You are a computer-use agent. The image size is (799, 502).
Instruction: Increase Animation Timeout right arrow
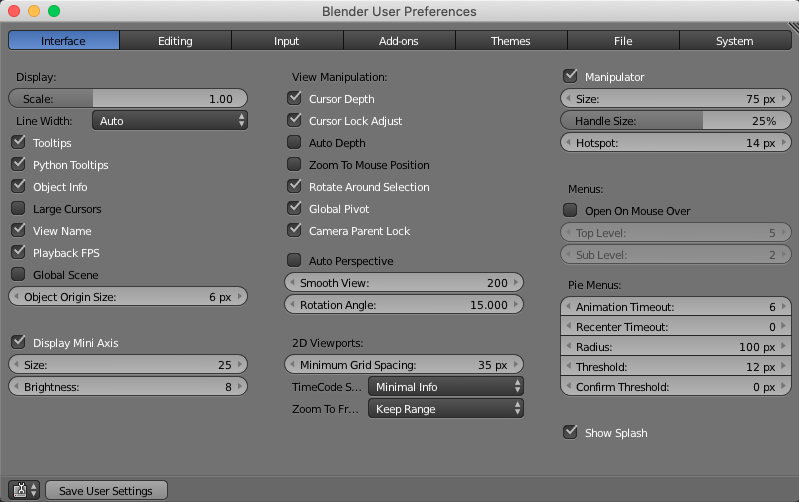784,306
